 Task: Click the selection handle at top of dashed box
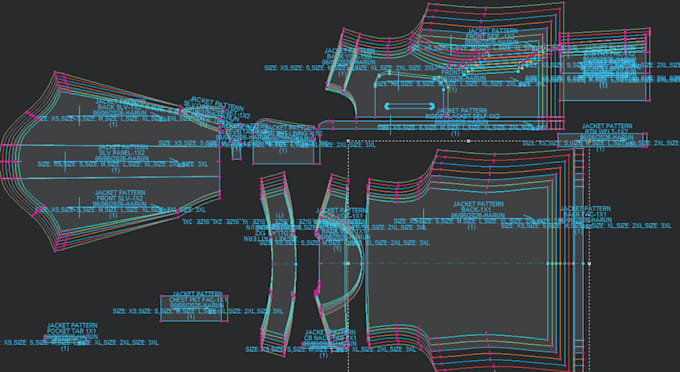(468, 141)
